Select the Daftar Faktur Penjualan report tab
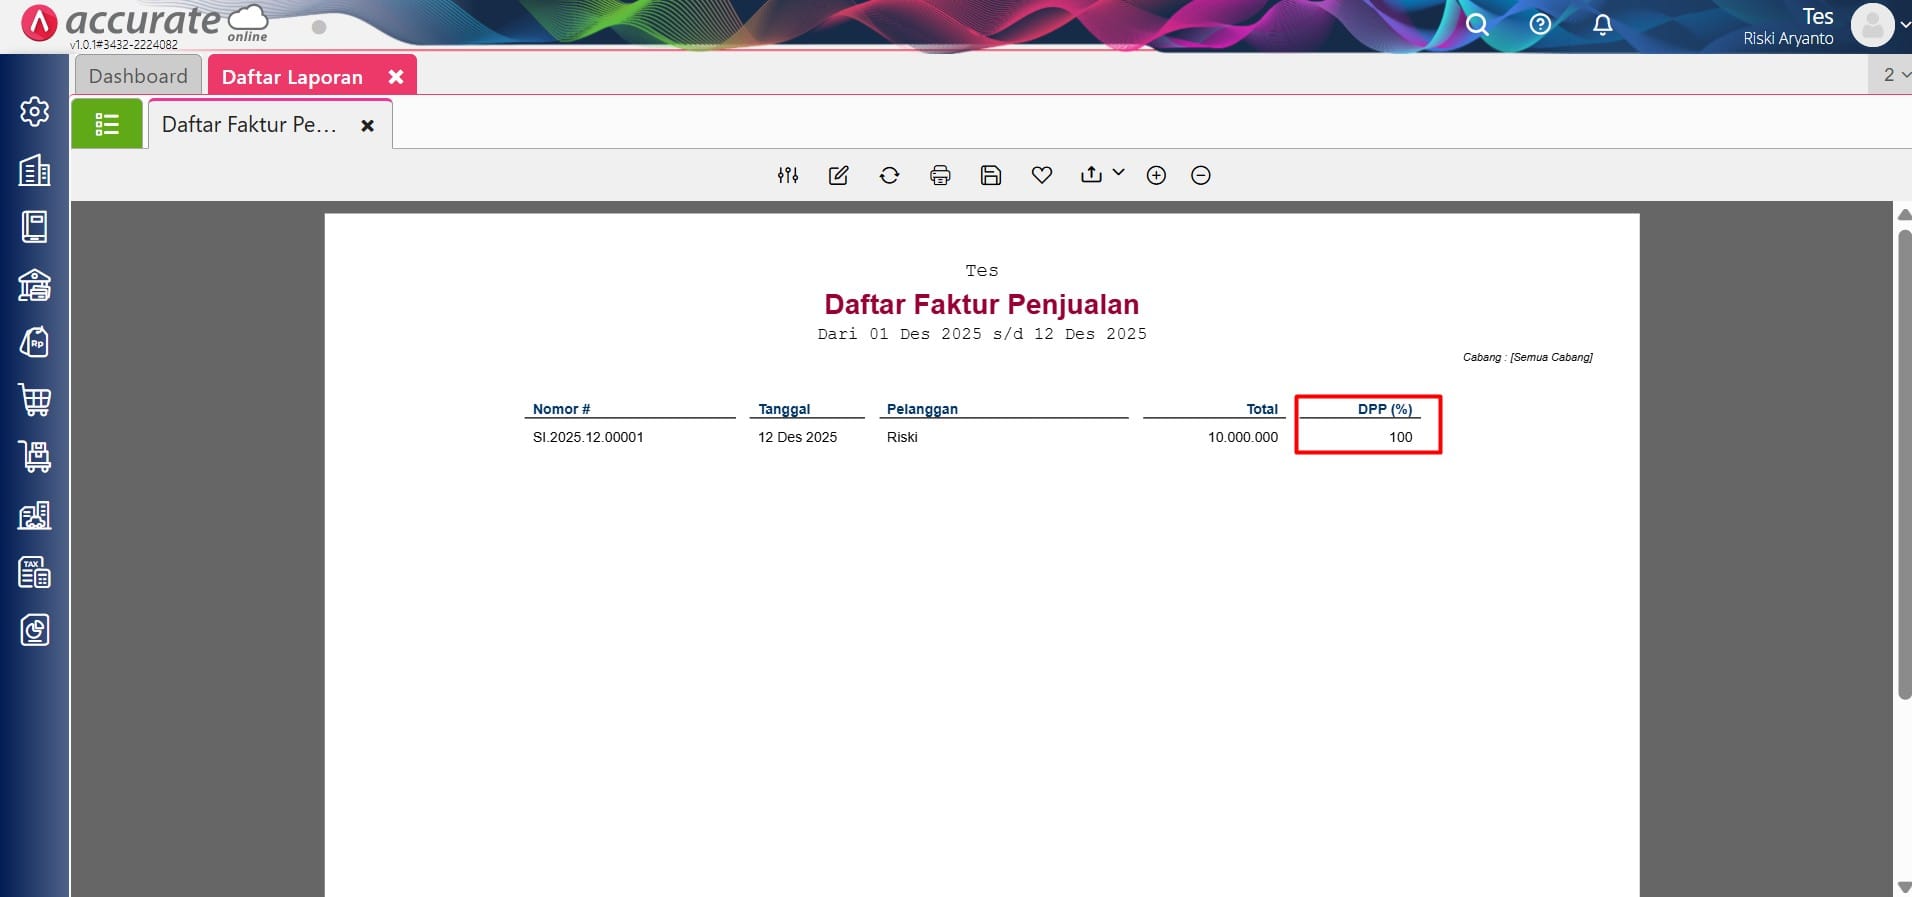This screenshot has height=897, width=1912. 250,125
